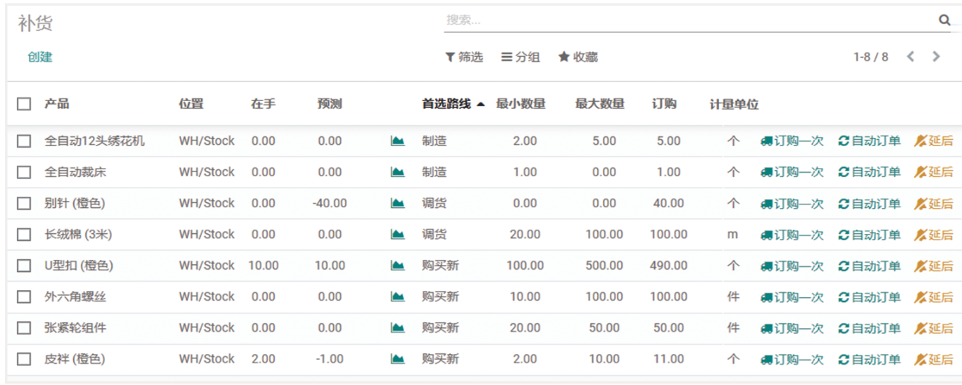This screenshot has width=962, height=385.
Task: Open forecast chart icon for 别针 (橙色)
Action: pyautogui.click(x=398, y=203)
